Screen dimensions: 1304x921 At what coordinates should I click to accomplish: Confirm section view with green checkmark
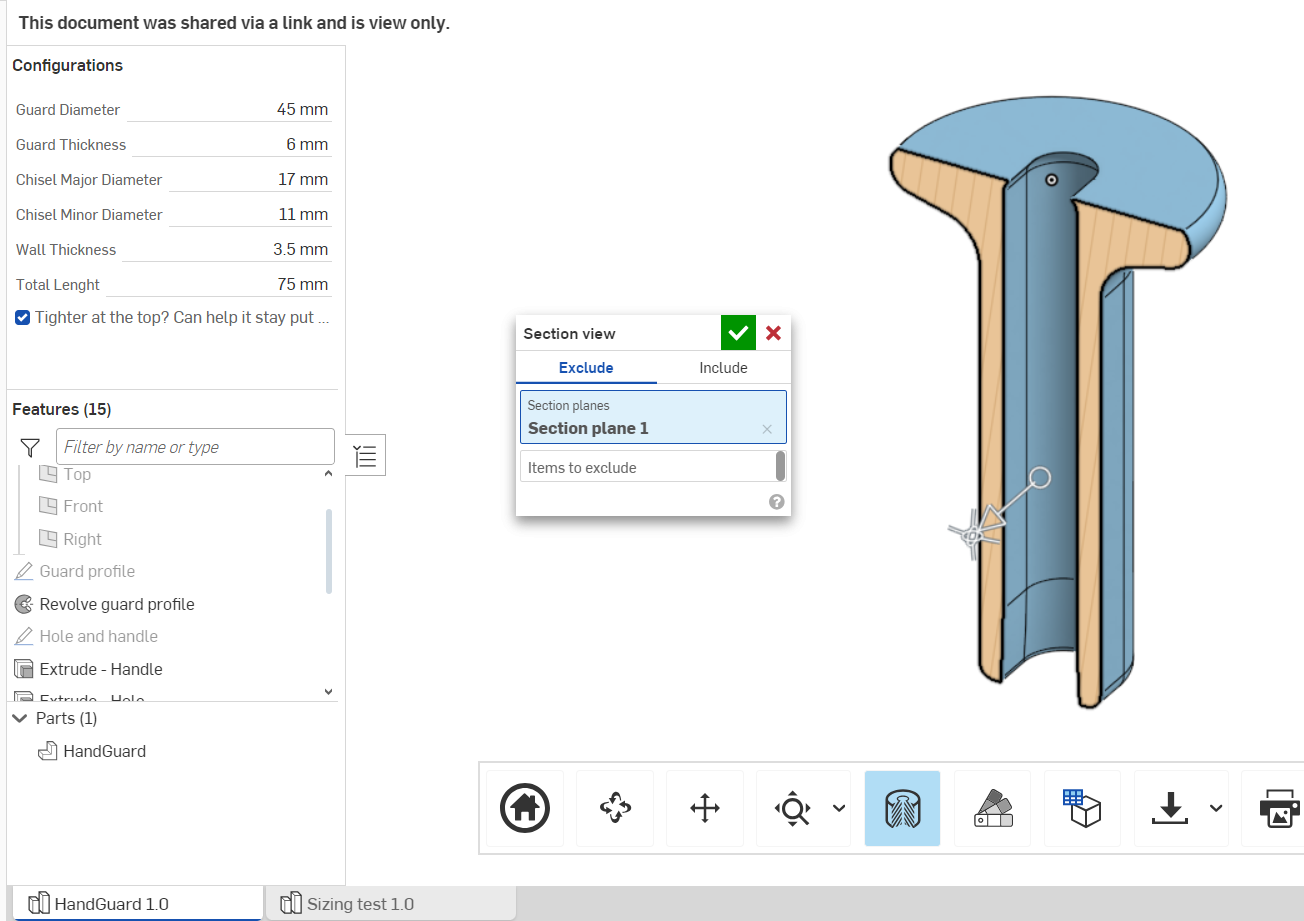pos(738,333)
